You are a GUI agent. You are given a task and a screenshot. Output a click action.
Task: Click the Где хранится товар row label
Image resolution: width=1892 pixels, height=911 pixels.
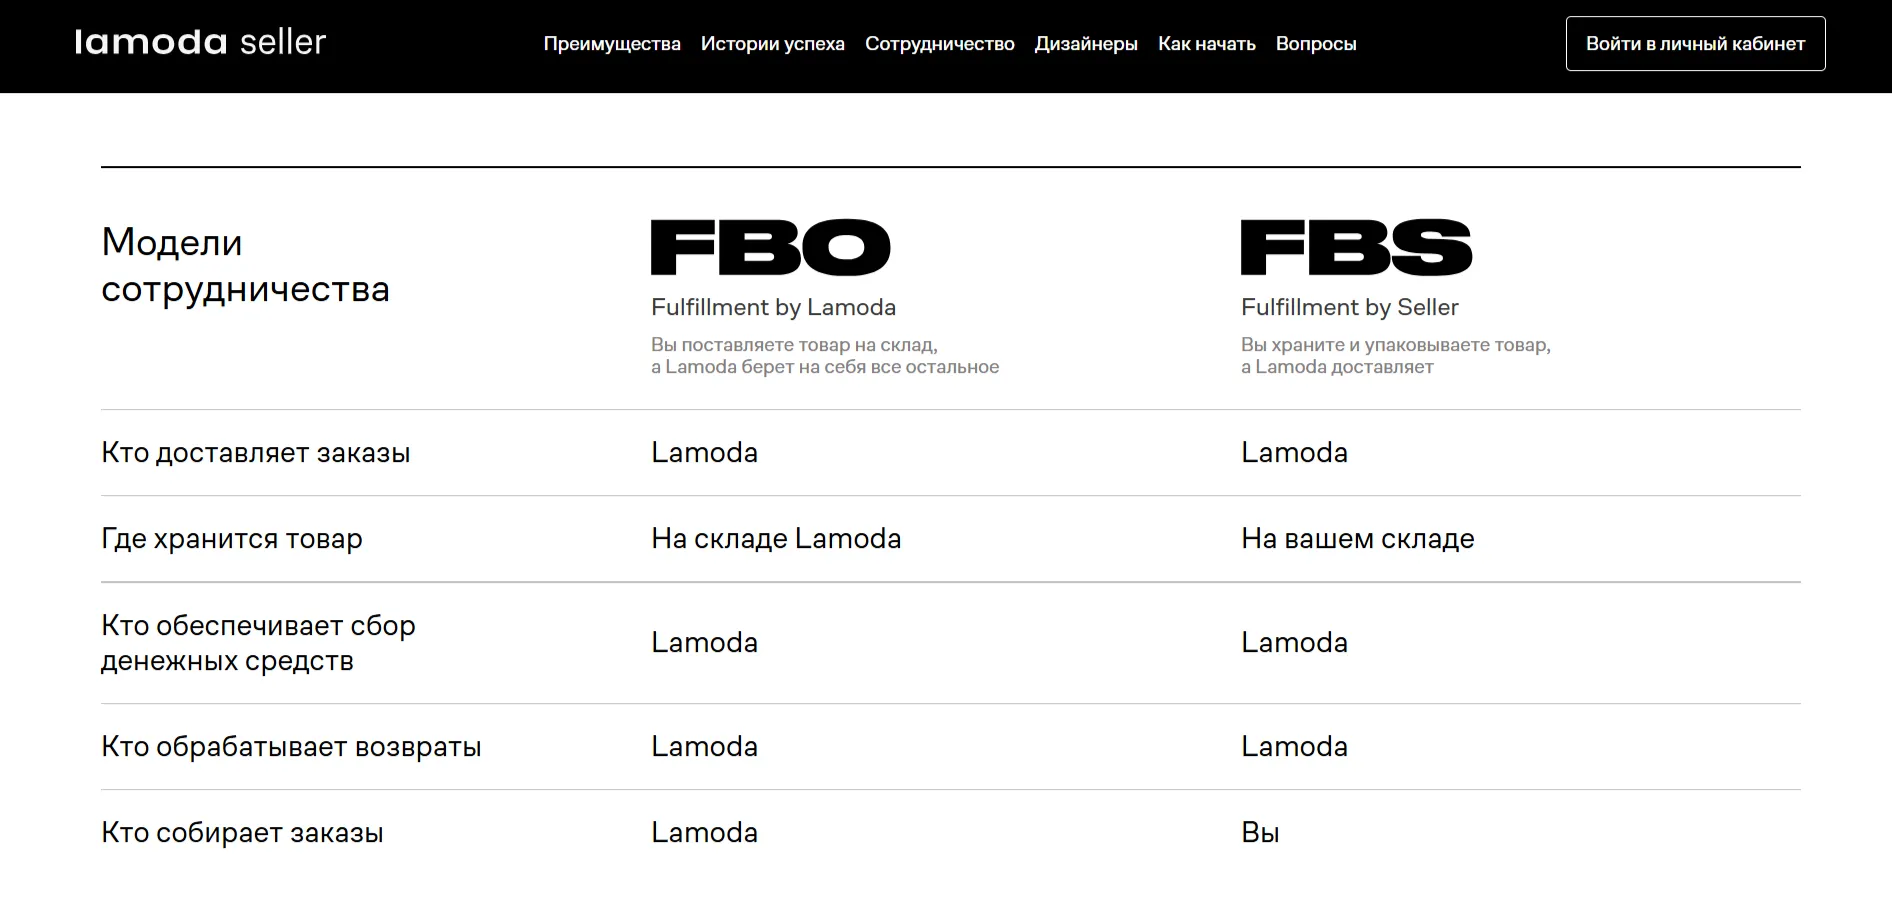[231, 539]
